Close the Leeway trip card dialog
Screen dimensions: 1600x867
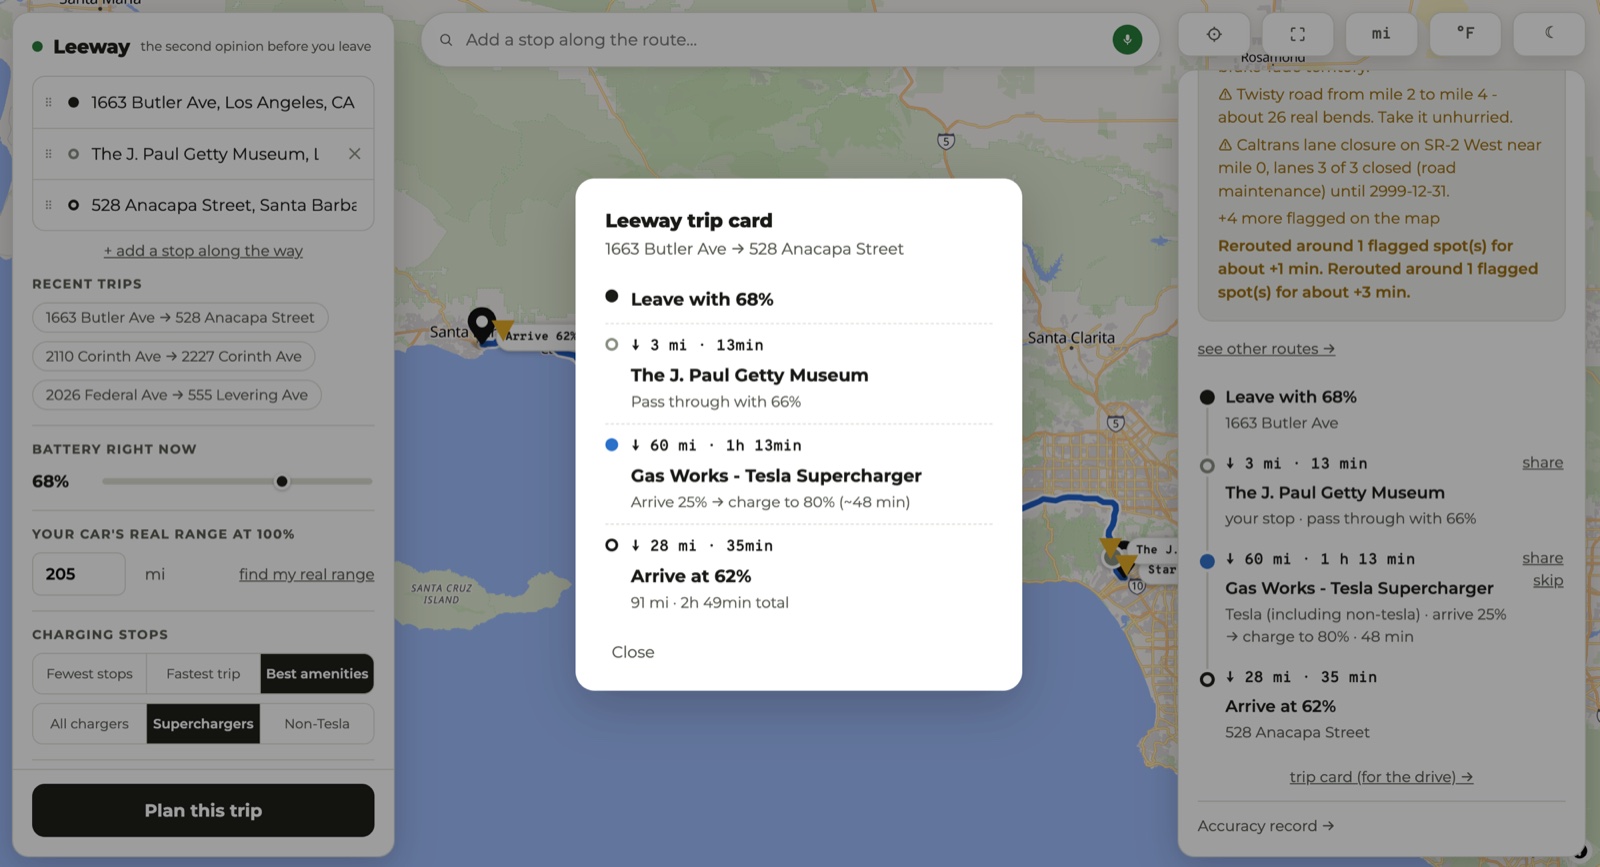633,652
